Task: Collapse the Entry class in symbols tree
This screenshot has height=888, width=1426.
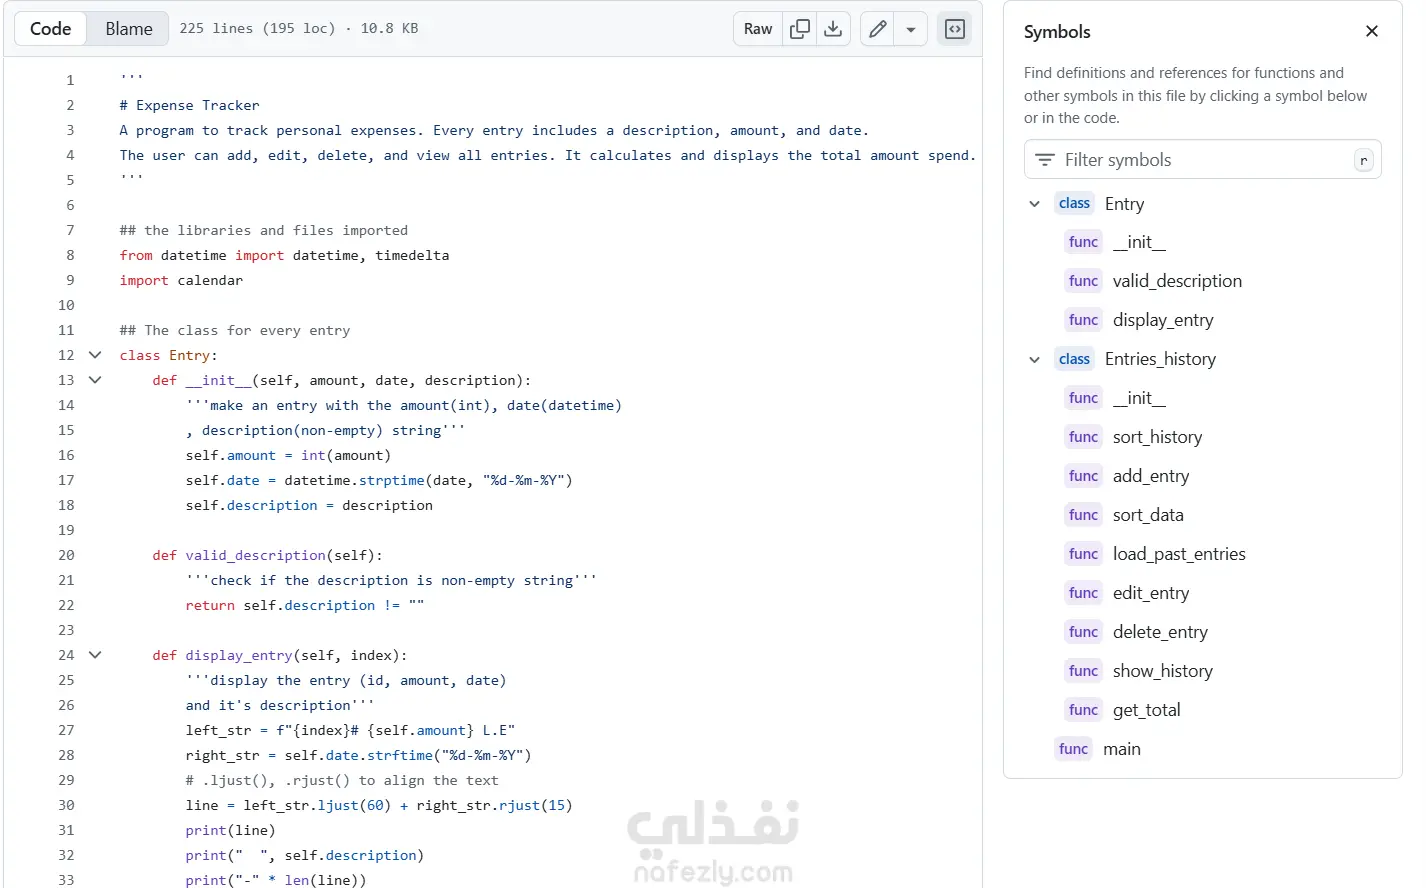Action: [1035, 204]
